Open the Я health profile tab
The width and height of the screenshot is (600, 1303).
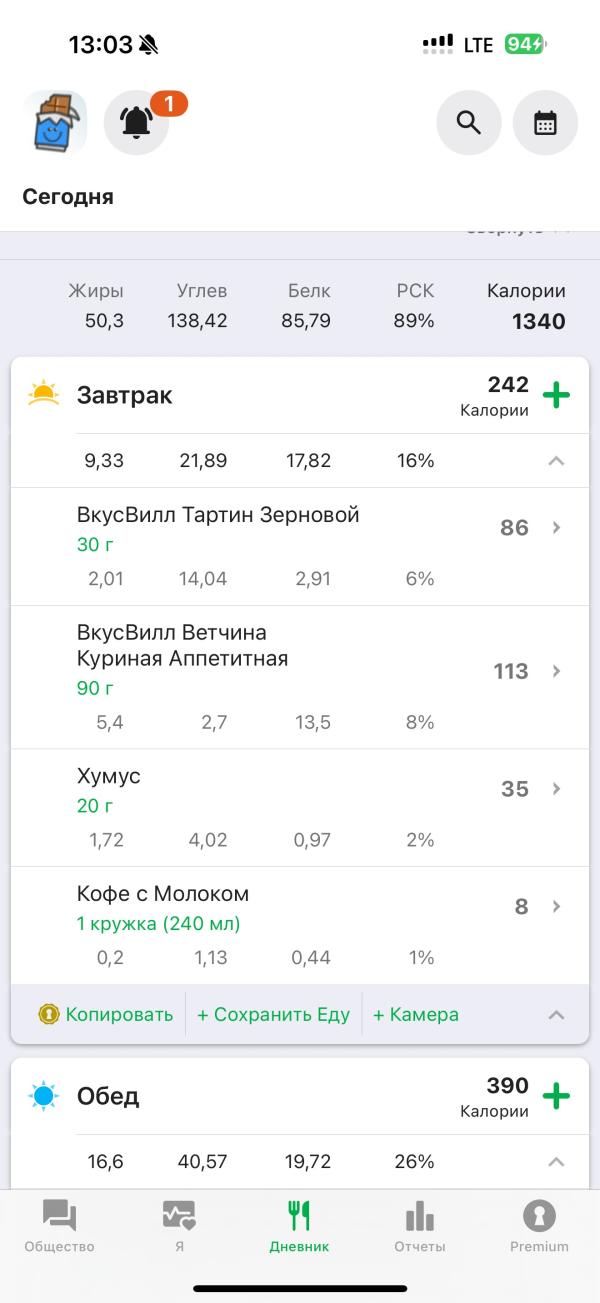(x=179, y=1226)
